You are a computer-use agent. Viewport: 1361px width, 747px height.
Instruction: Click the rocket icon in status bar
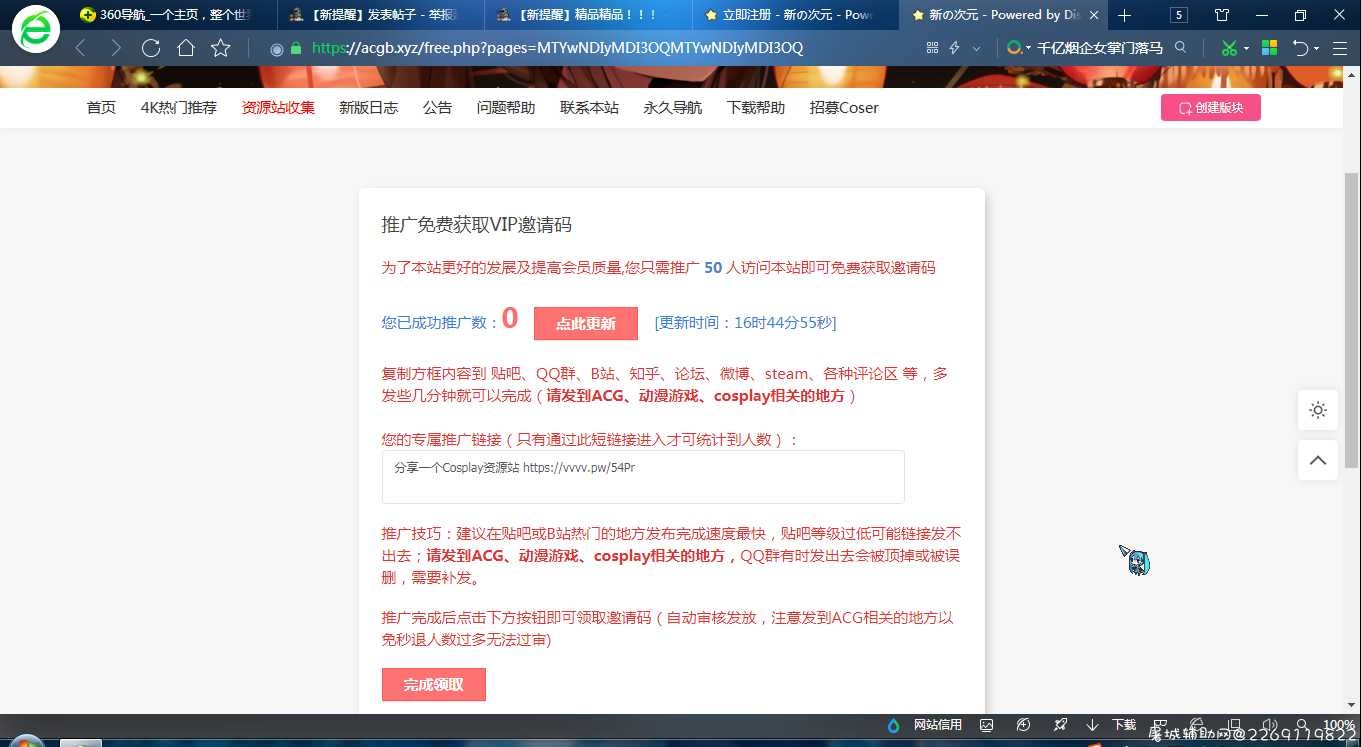coord(1060,725)
